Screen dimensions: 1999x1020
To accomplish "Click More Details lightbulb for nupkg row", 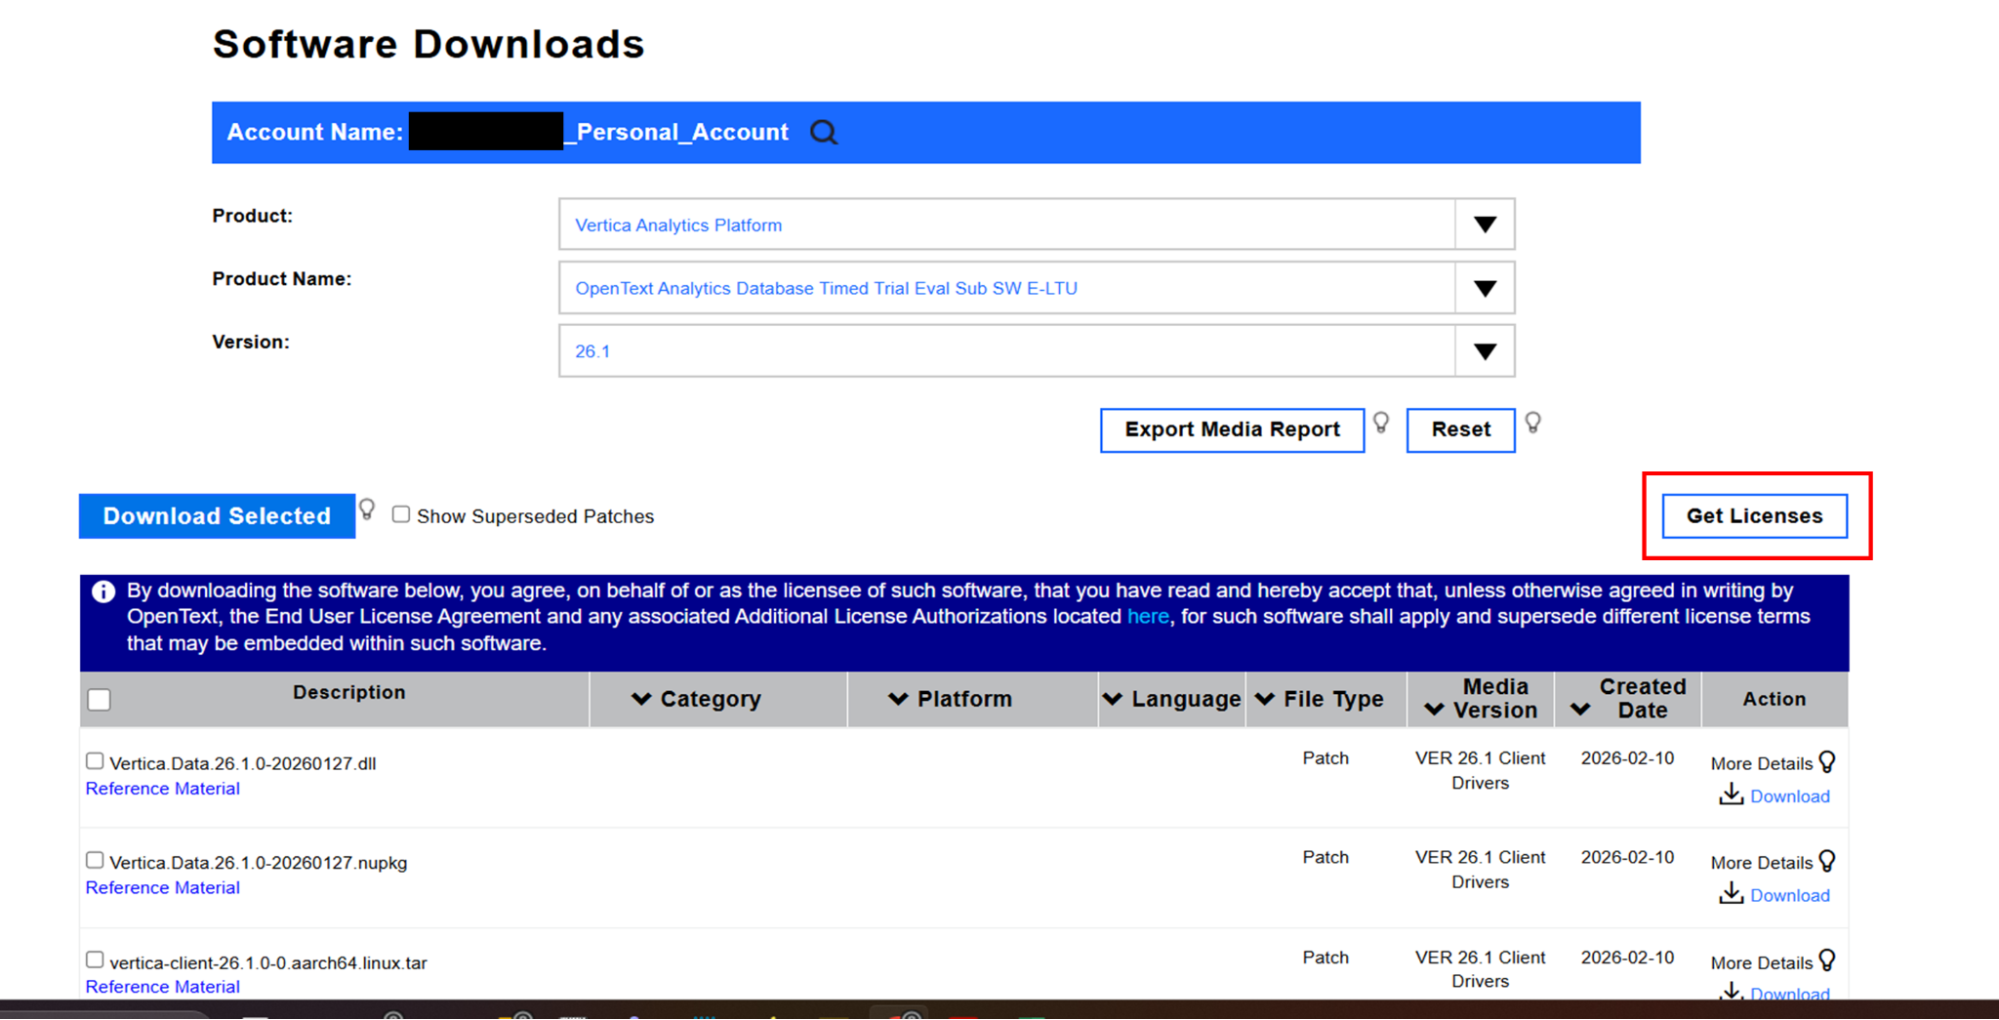I will (1827, 861).
